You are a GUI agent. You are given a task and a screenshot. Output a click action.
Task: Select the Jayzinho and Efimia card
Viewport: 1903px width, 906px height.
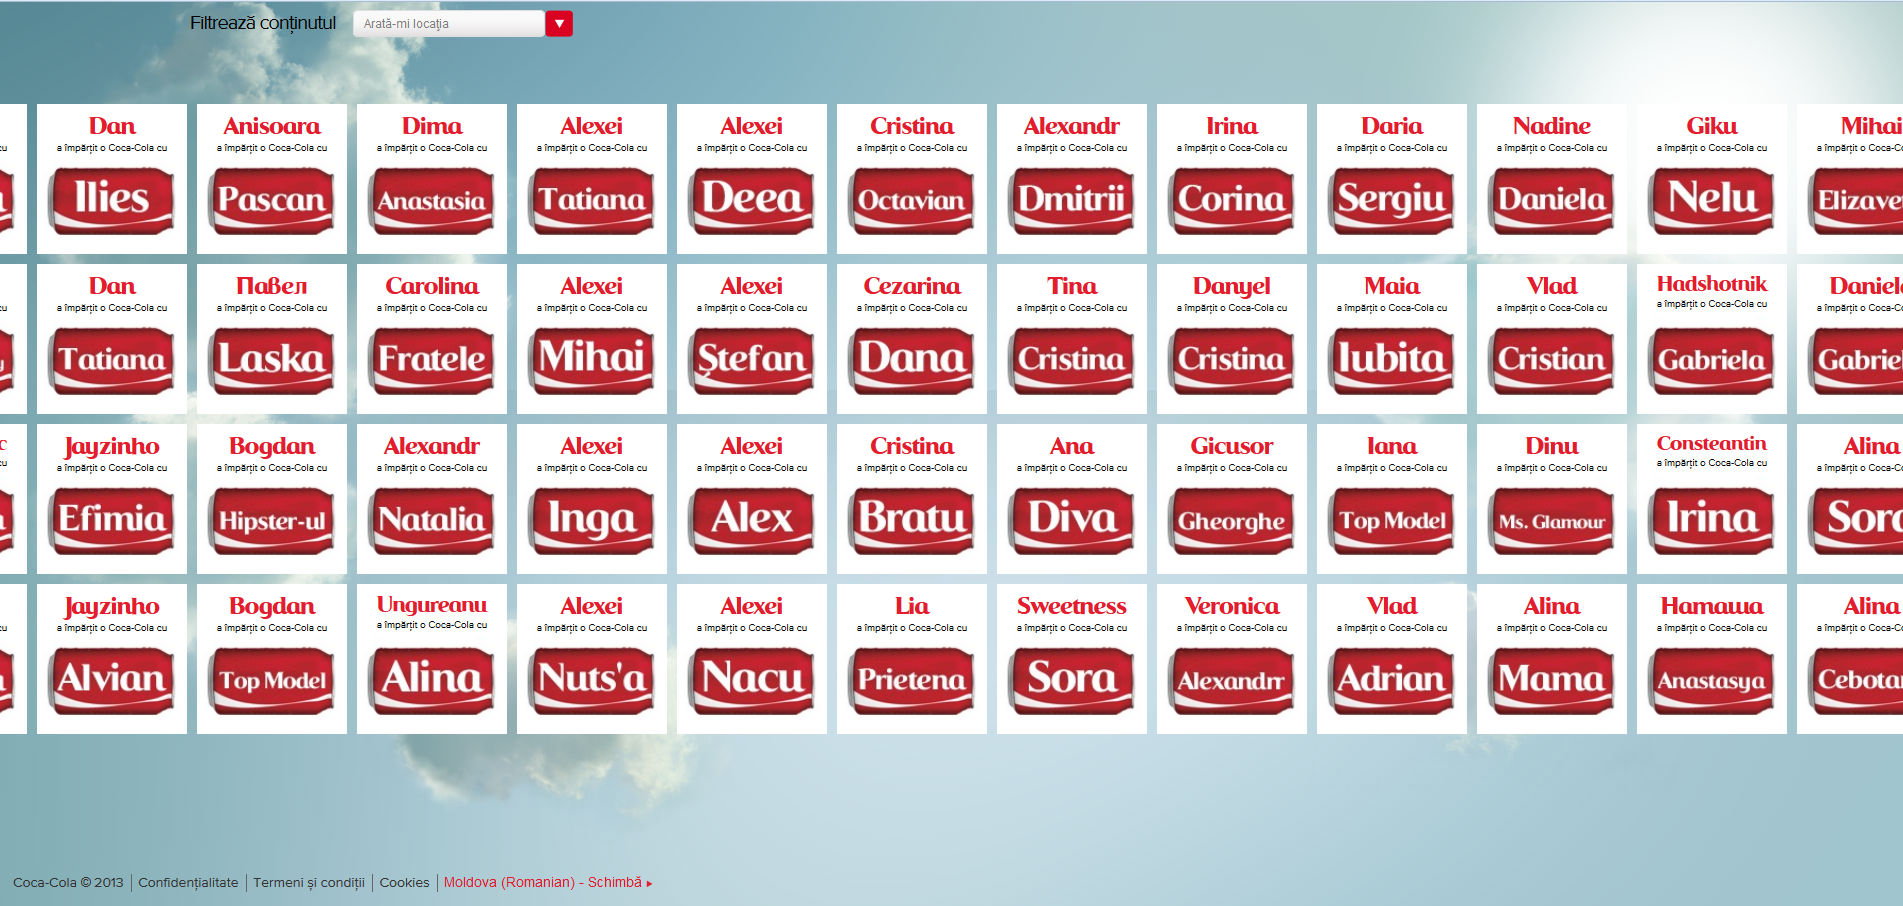coord(112,499)
